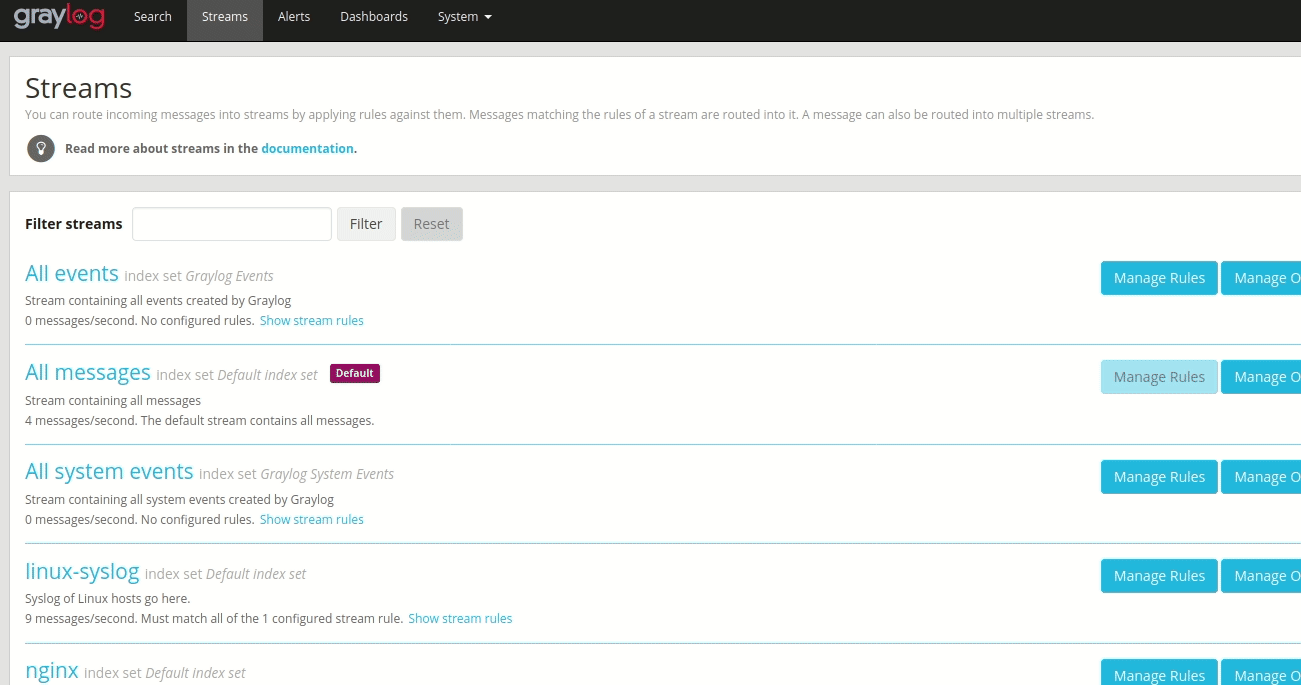Click the Filter button
1301x685 pixels.
point(366,224)
